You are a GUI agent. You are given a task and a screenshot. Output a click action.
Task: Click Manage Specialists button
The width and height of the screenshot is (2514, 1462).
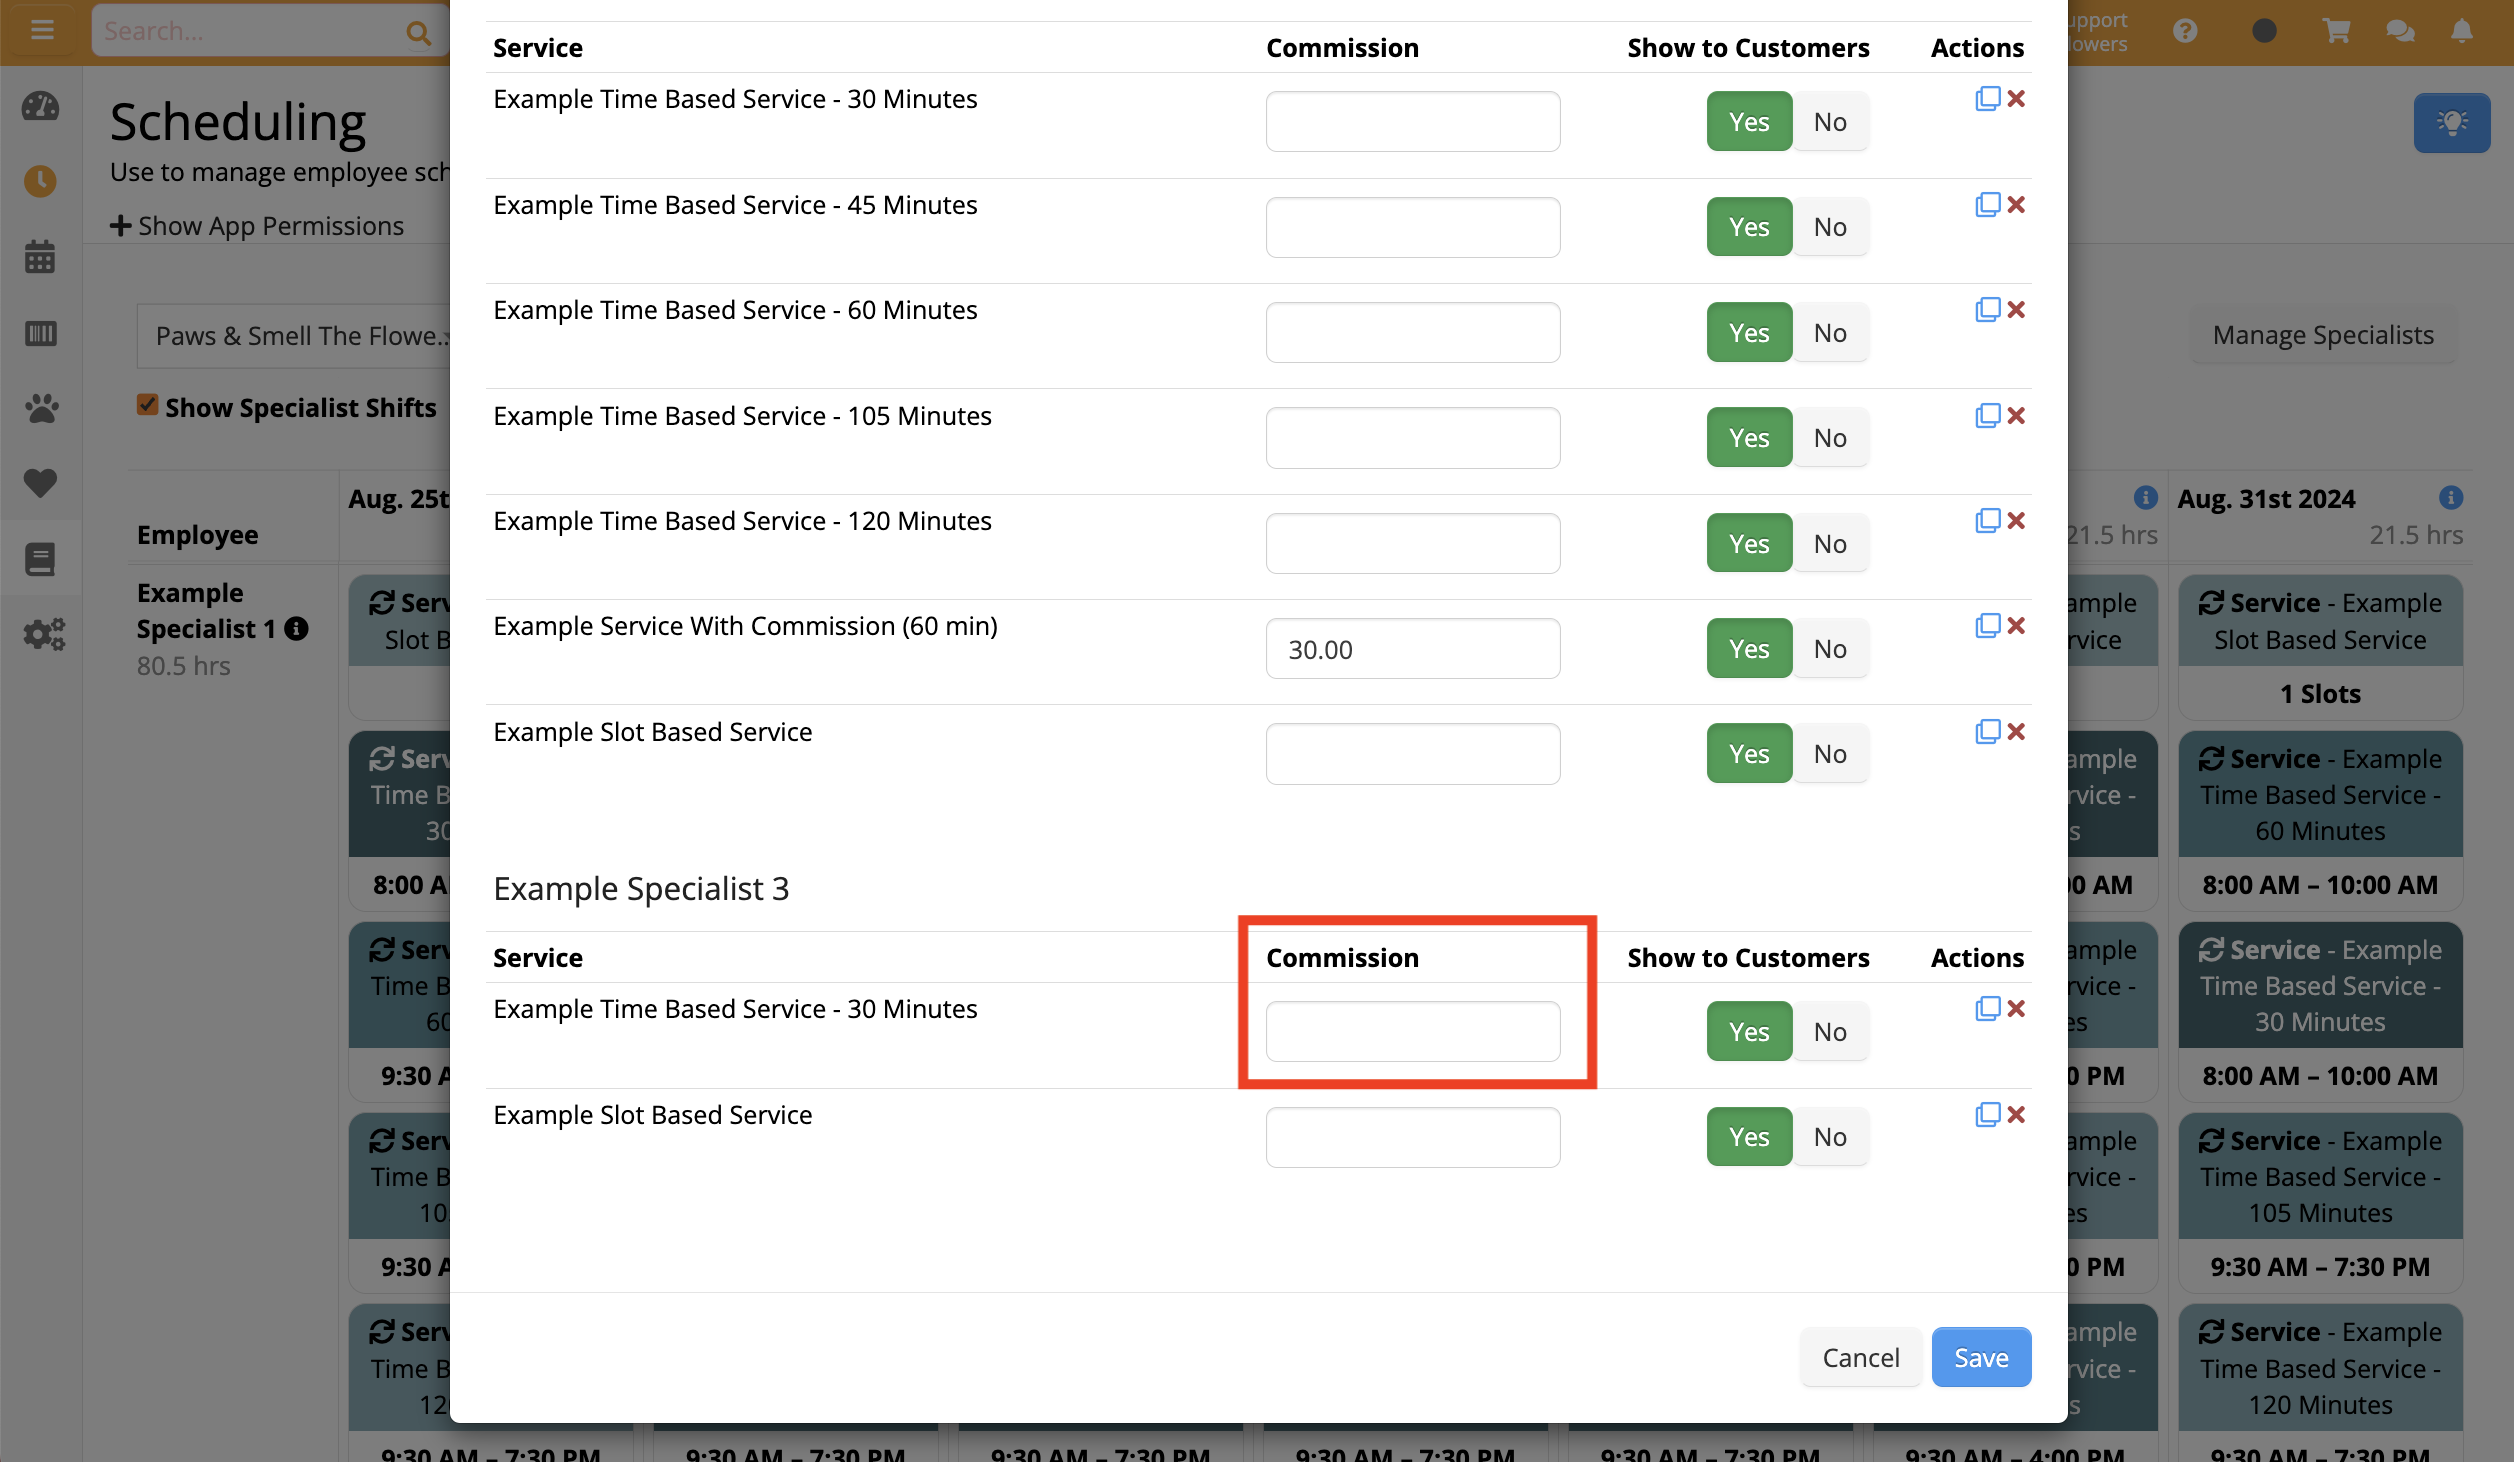click(x=2323, y=335)
